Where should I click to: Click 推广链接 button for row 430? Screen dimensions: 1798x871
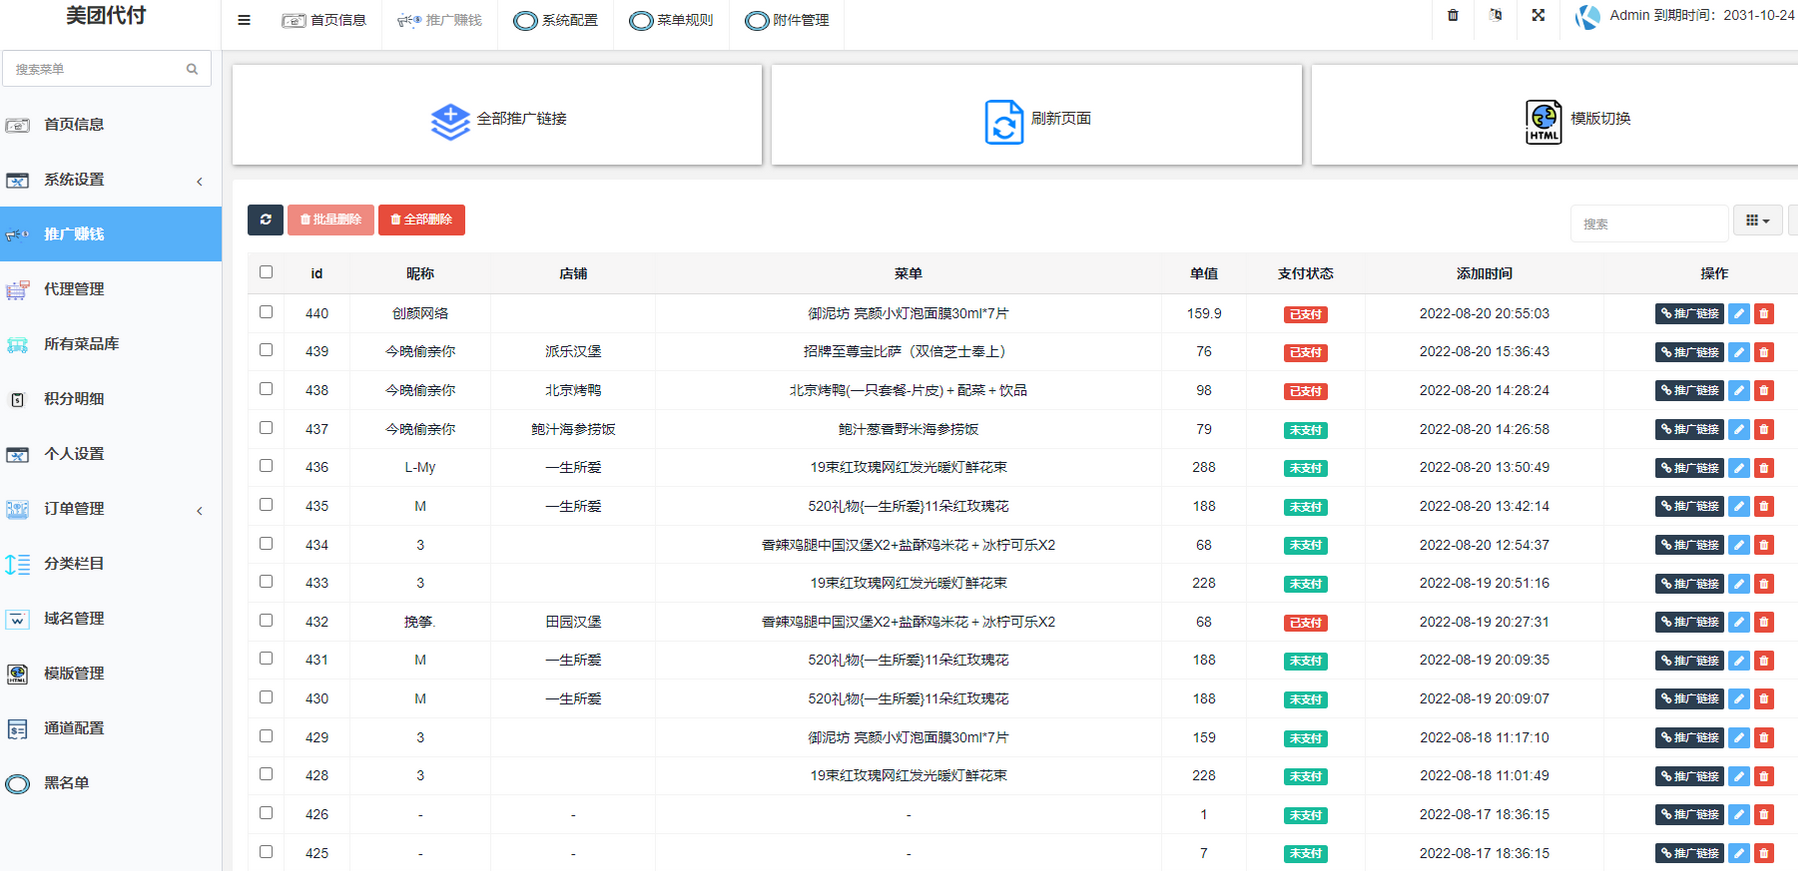point(1689,699)
